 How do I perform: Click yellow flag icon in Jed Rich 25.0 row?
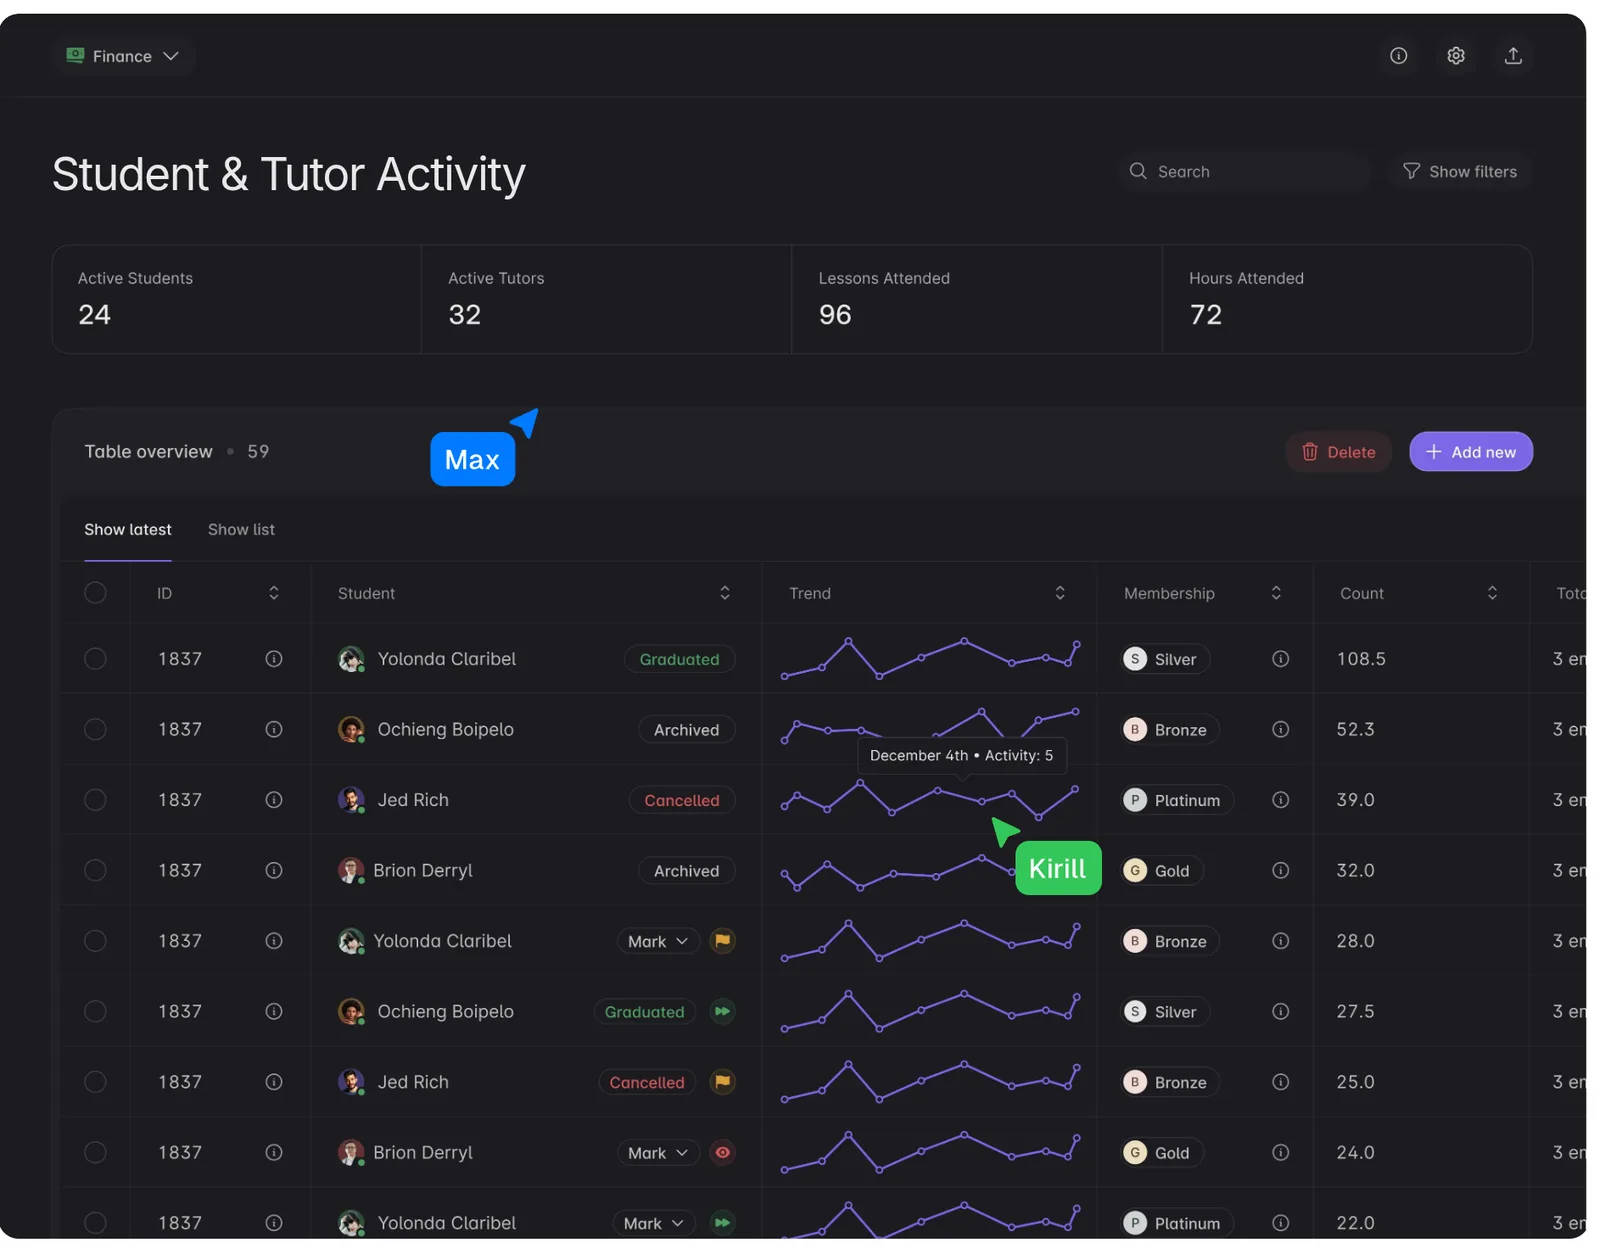tap(722, 1082)
